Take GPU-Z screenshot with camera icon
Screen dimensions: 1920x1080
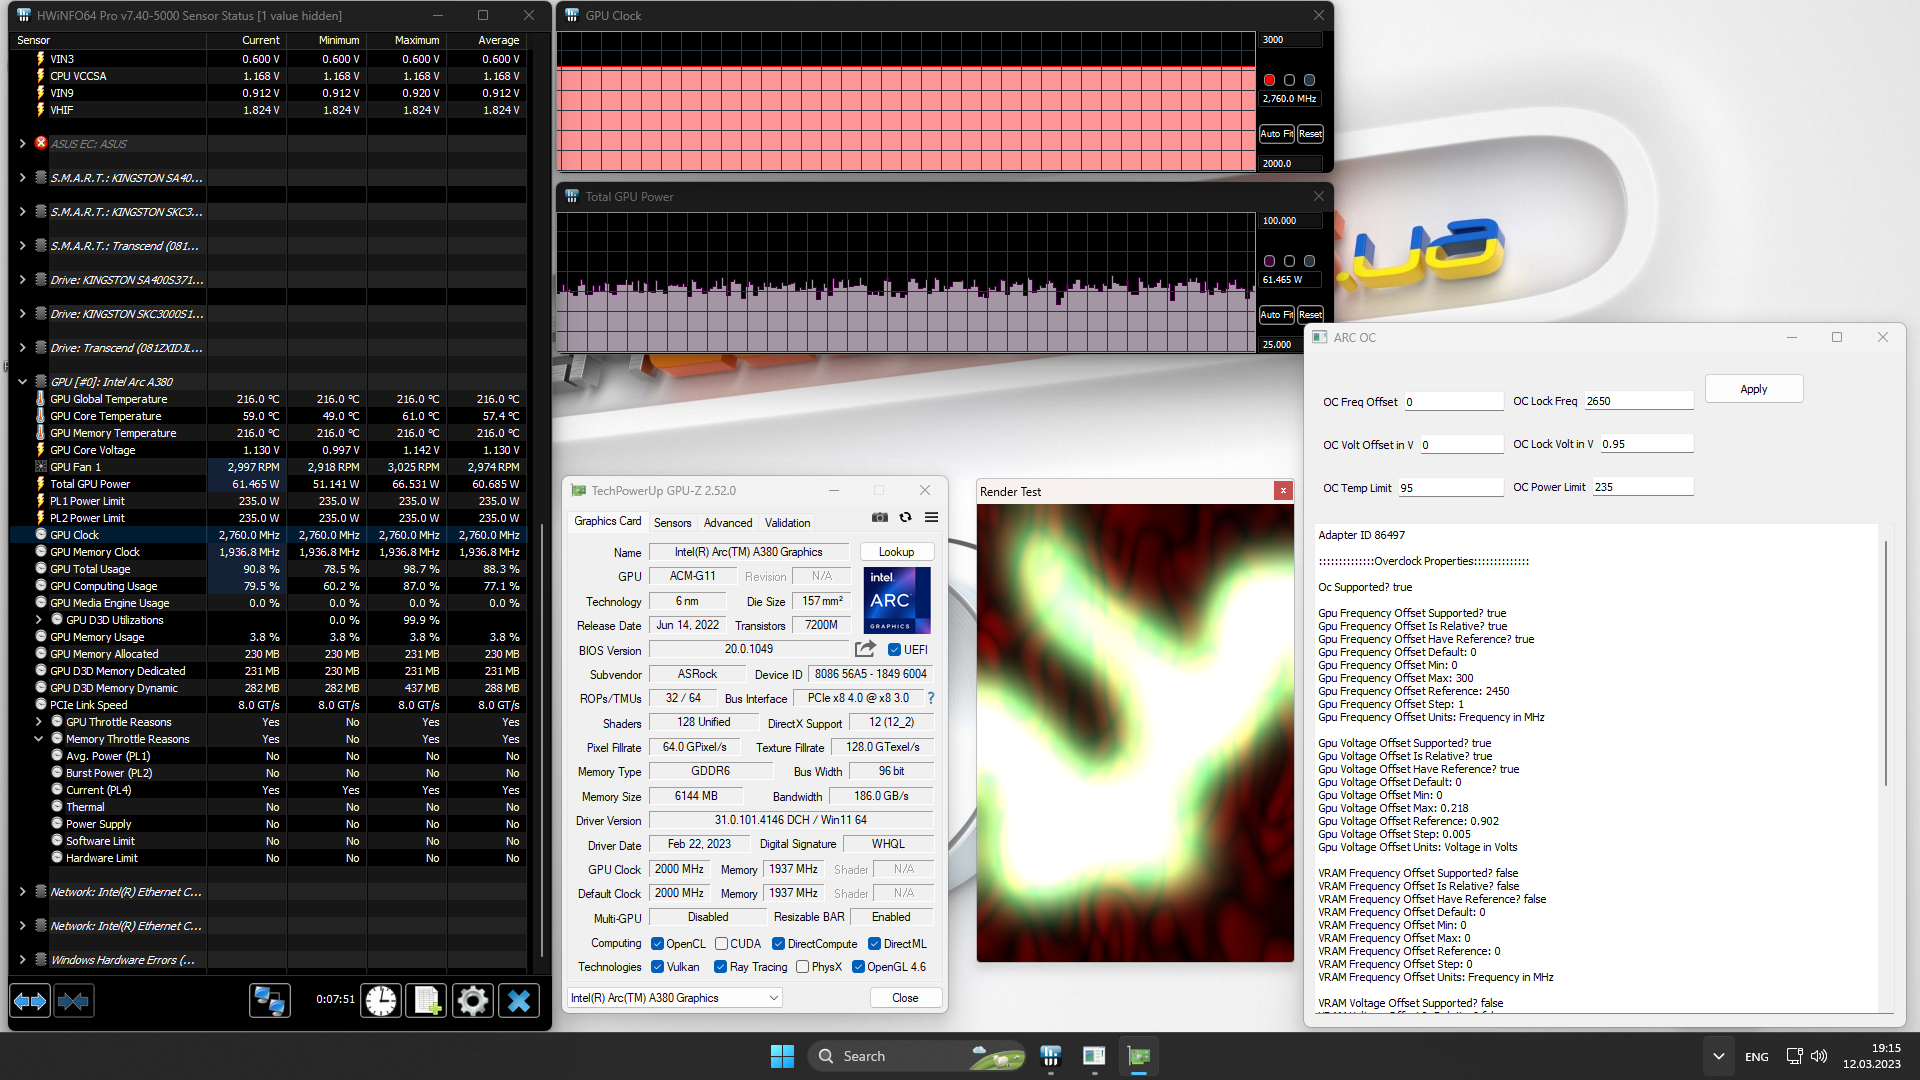pyautogui.click(x=879, y=518)
